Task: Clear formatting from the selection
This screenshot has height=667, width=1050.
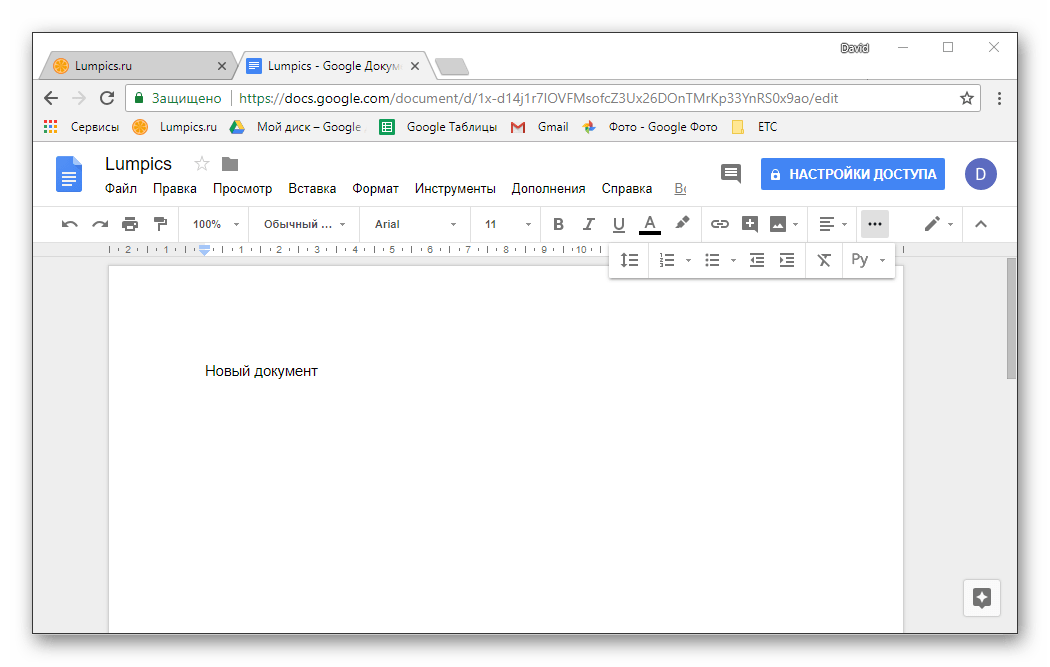Action: (x=824, y=261)
